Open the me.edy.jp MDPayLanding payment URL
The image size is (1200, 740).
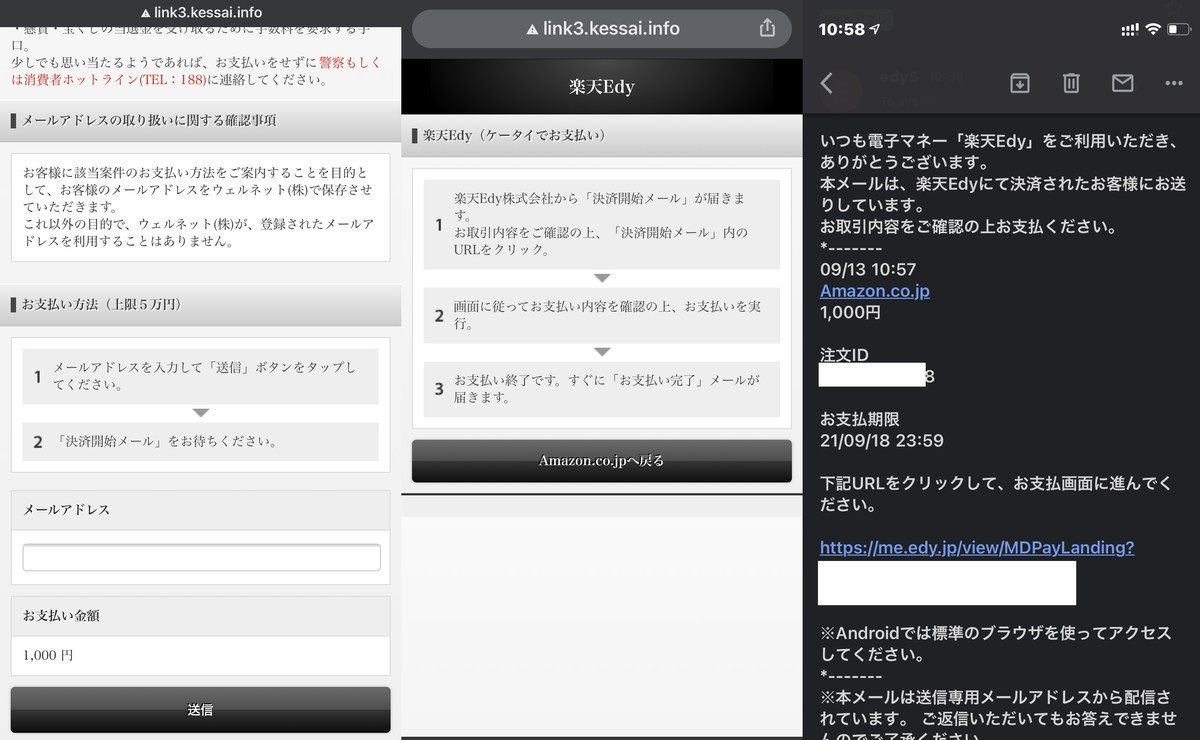pos(977,548)
